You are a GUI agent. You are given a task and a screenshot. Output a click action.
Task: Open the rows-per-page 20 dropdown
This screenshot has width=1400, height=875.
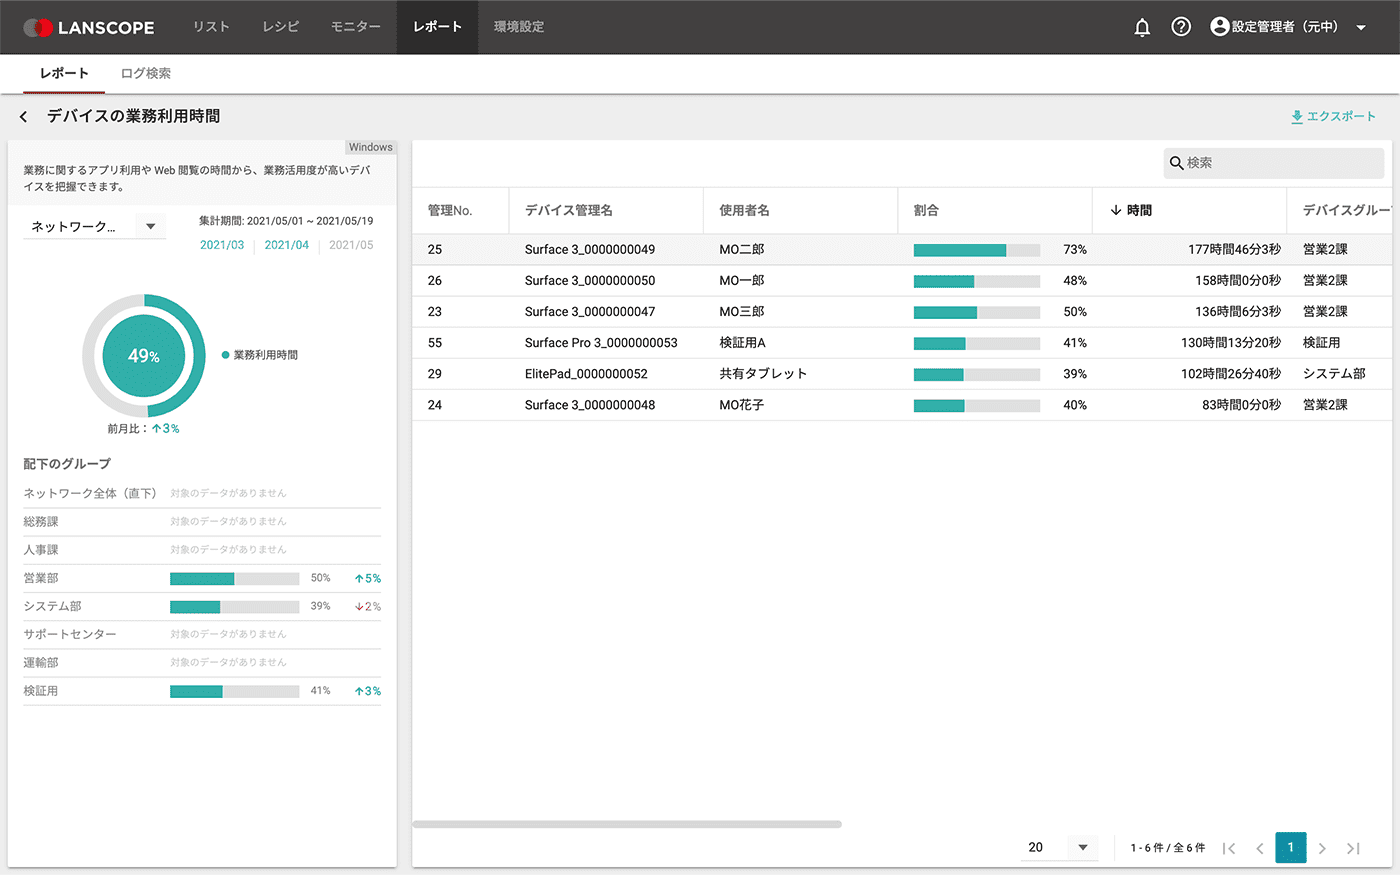1059,848
